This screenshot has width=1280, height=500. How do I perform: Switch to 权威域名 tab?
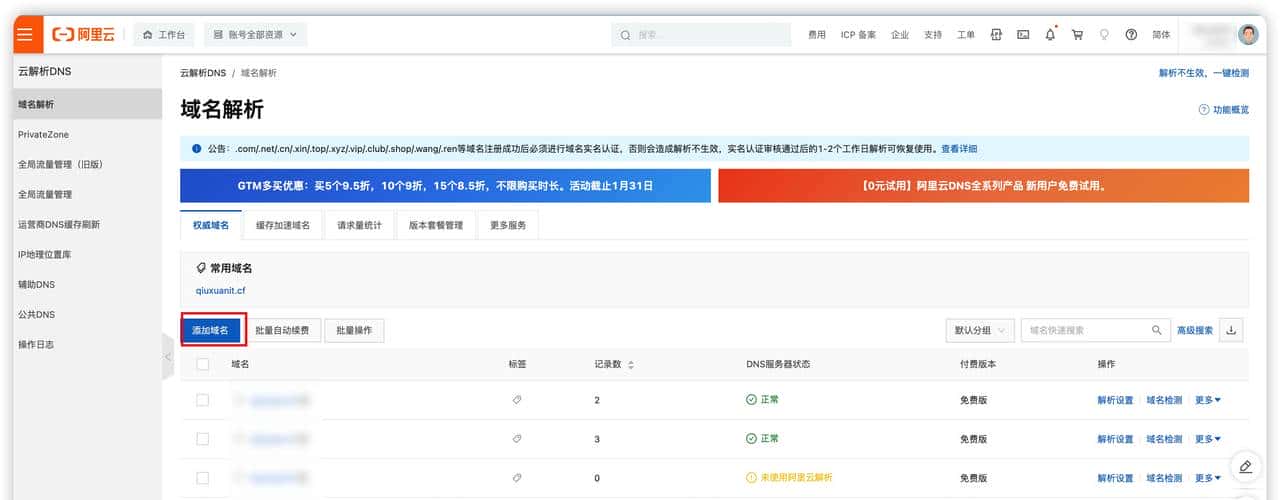[211, 225]
